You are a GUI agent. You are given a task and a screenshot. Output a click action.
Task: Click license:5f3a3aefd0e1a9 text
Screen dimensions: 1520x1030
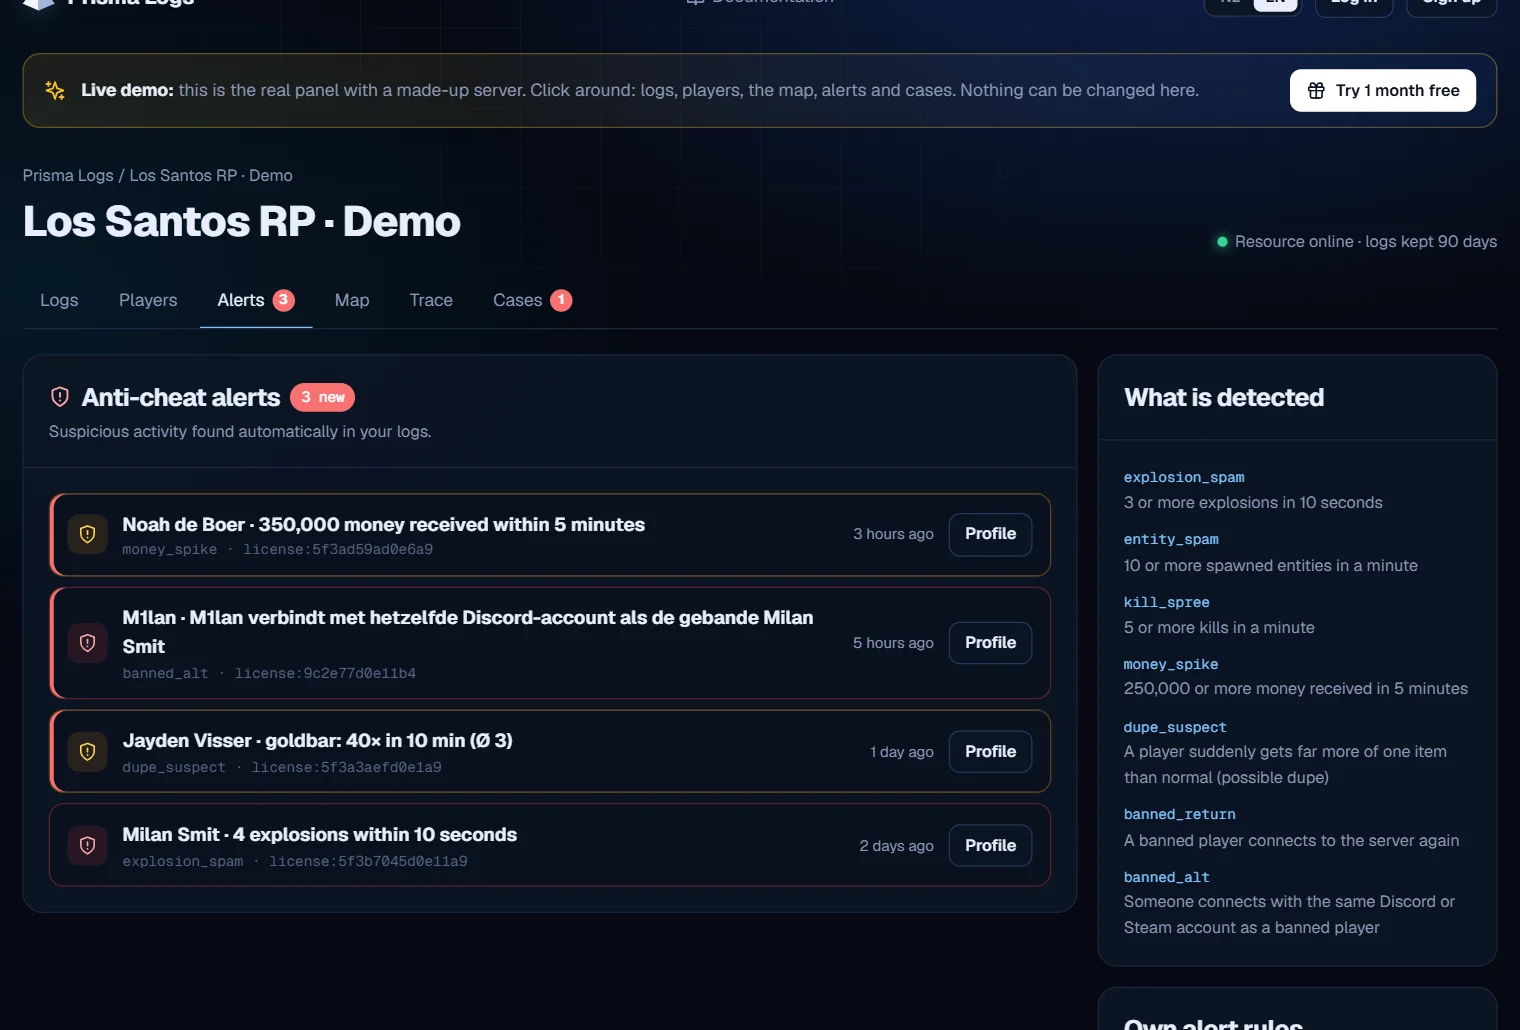pos(346,768)
